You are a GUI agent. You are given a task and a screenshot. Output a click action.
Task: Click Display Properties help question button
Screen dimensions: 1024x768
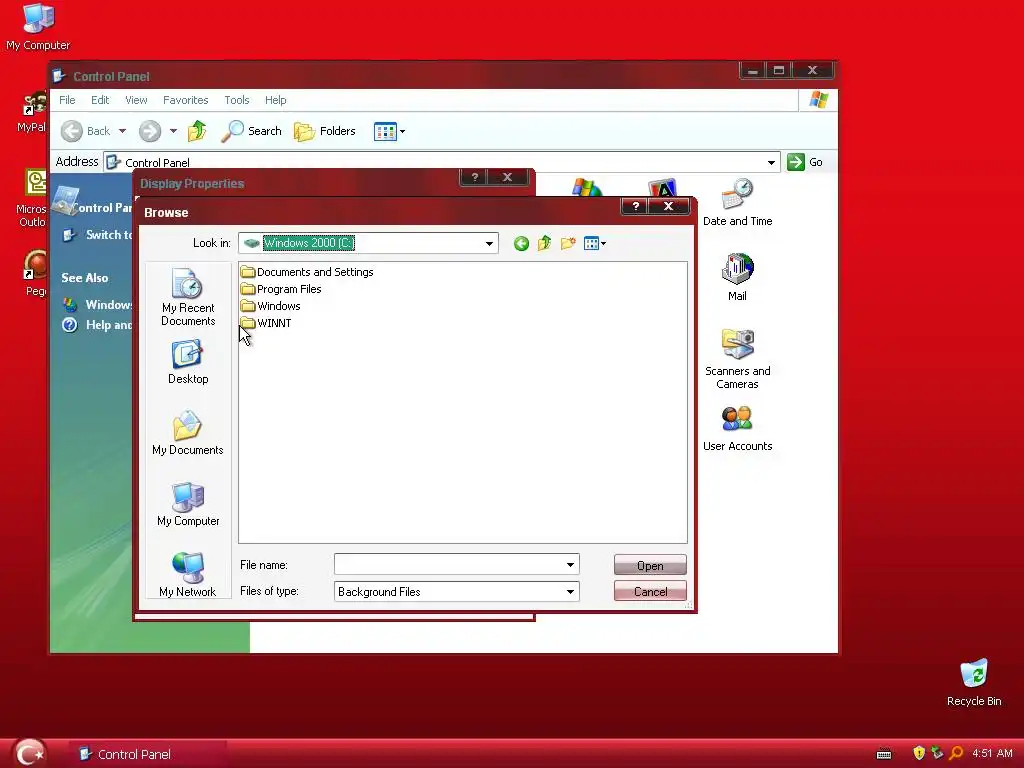coord(475,177)
